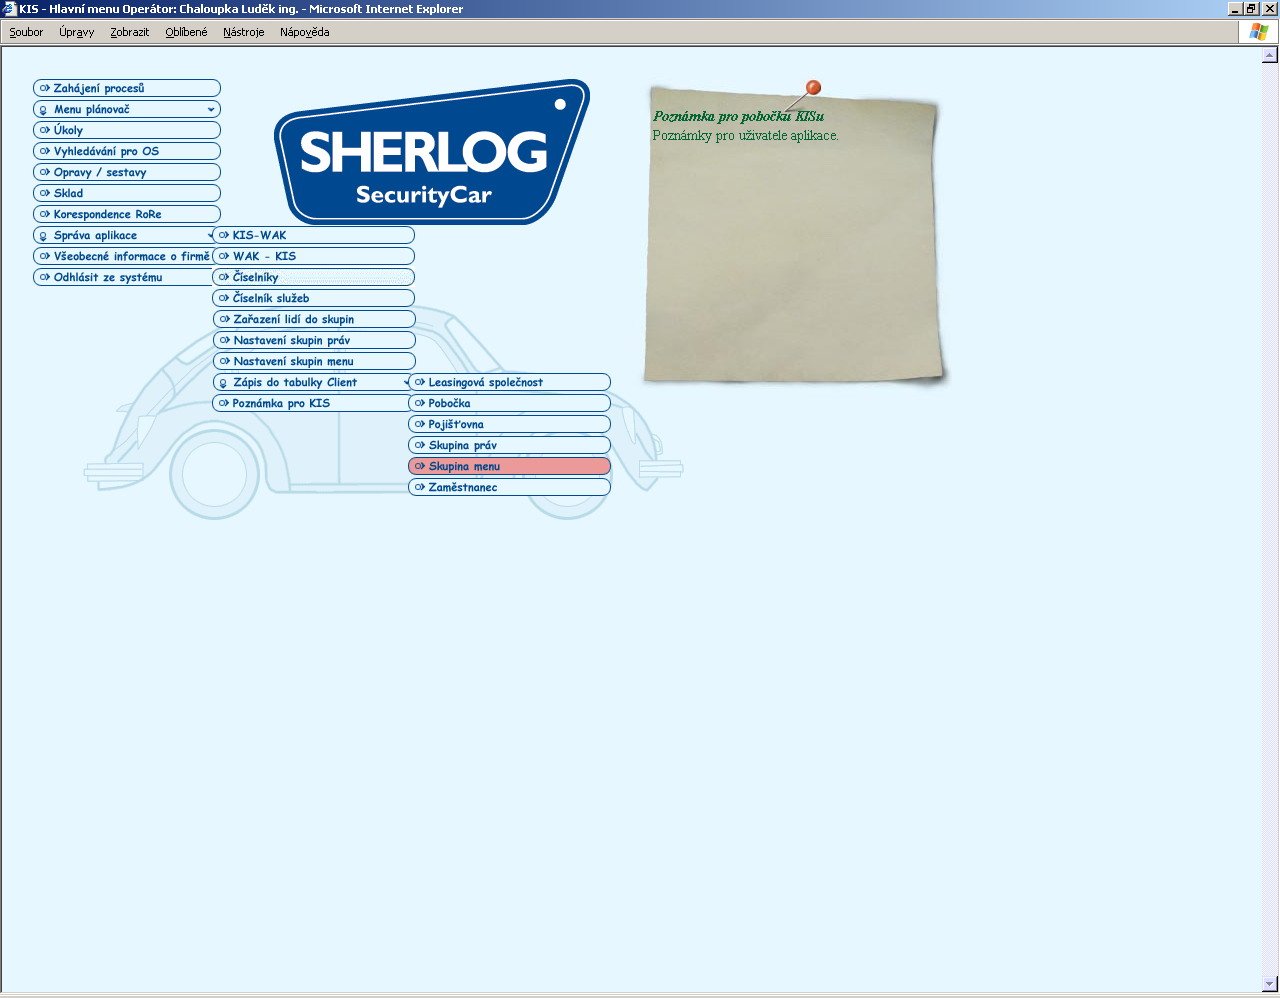Click the vertical scrollbar down arrow

tap(1270, 983)
